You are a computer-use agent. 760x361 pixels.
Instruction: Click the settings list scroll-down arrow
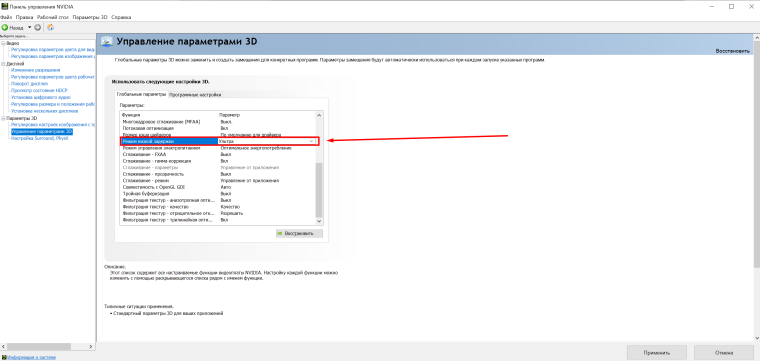click(318, 220)
